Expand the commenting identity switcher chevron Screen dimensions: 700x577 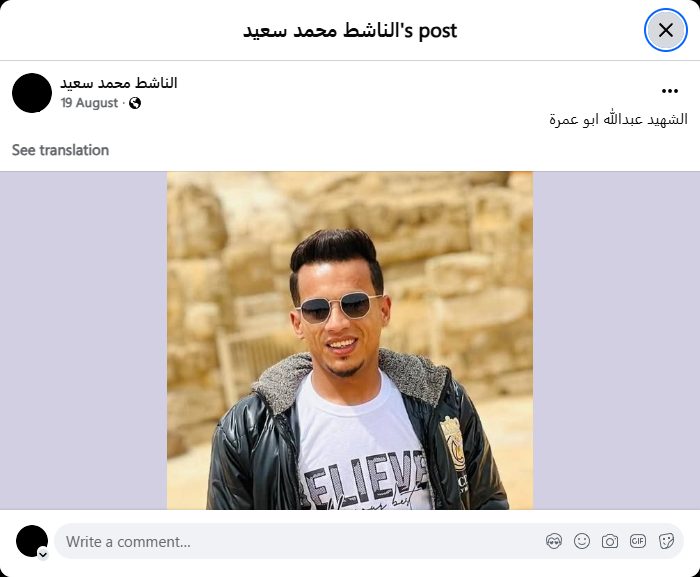pos(43,554)
